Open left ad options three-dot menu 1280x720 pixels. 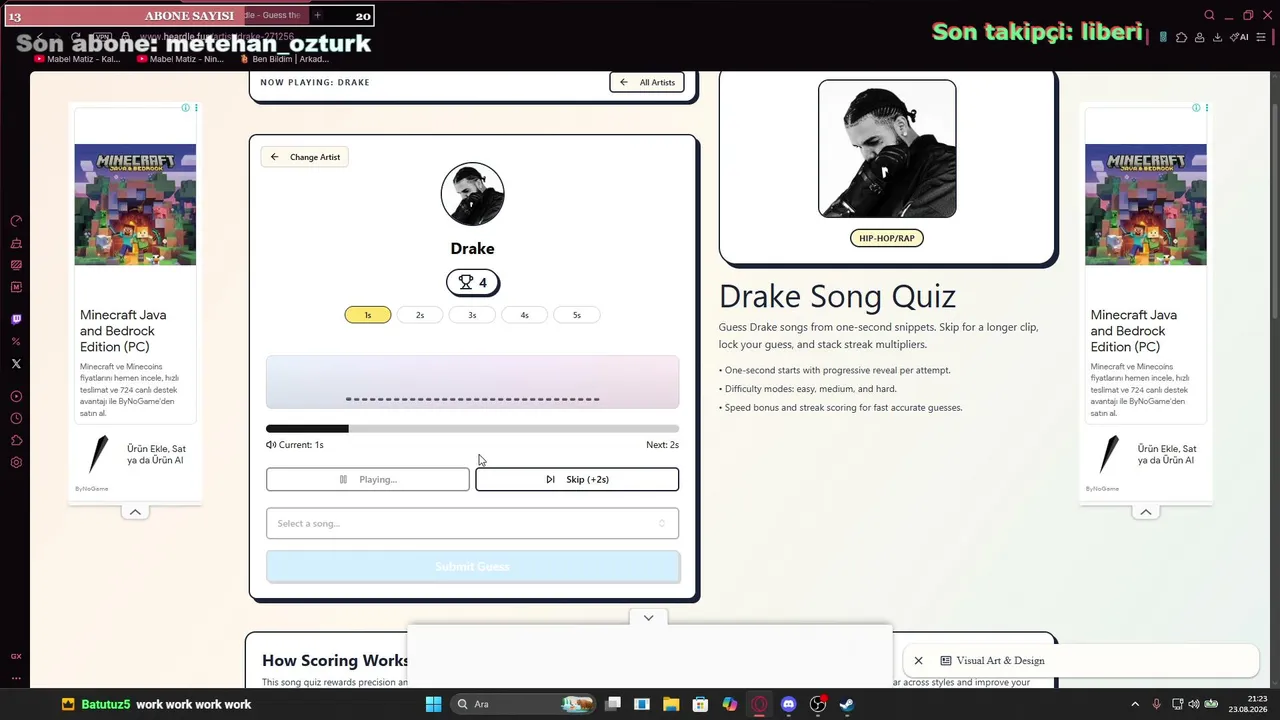(196, 108)
